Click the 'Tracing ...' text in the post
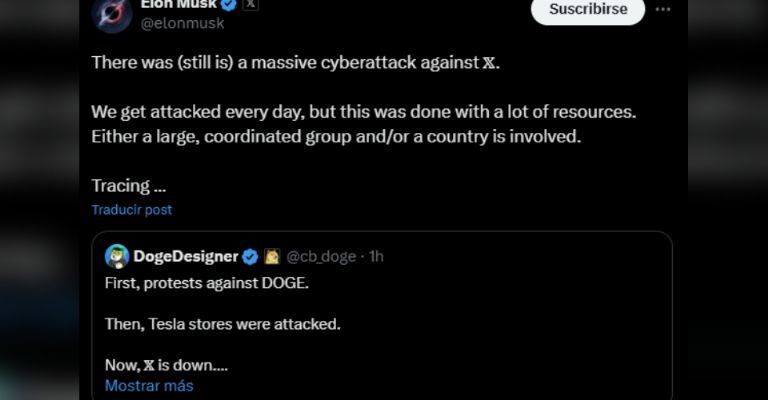 (128, 185)
